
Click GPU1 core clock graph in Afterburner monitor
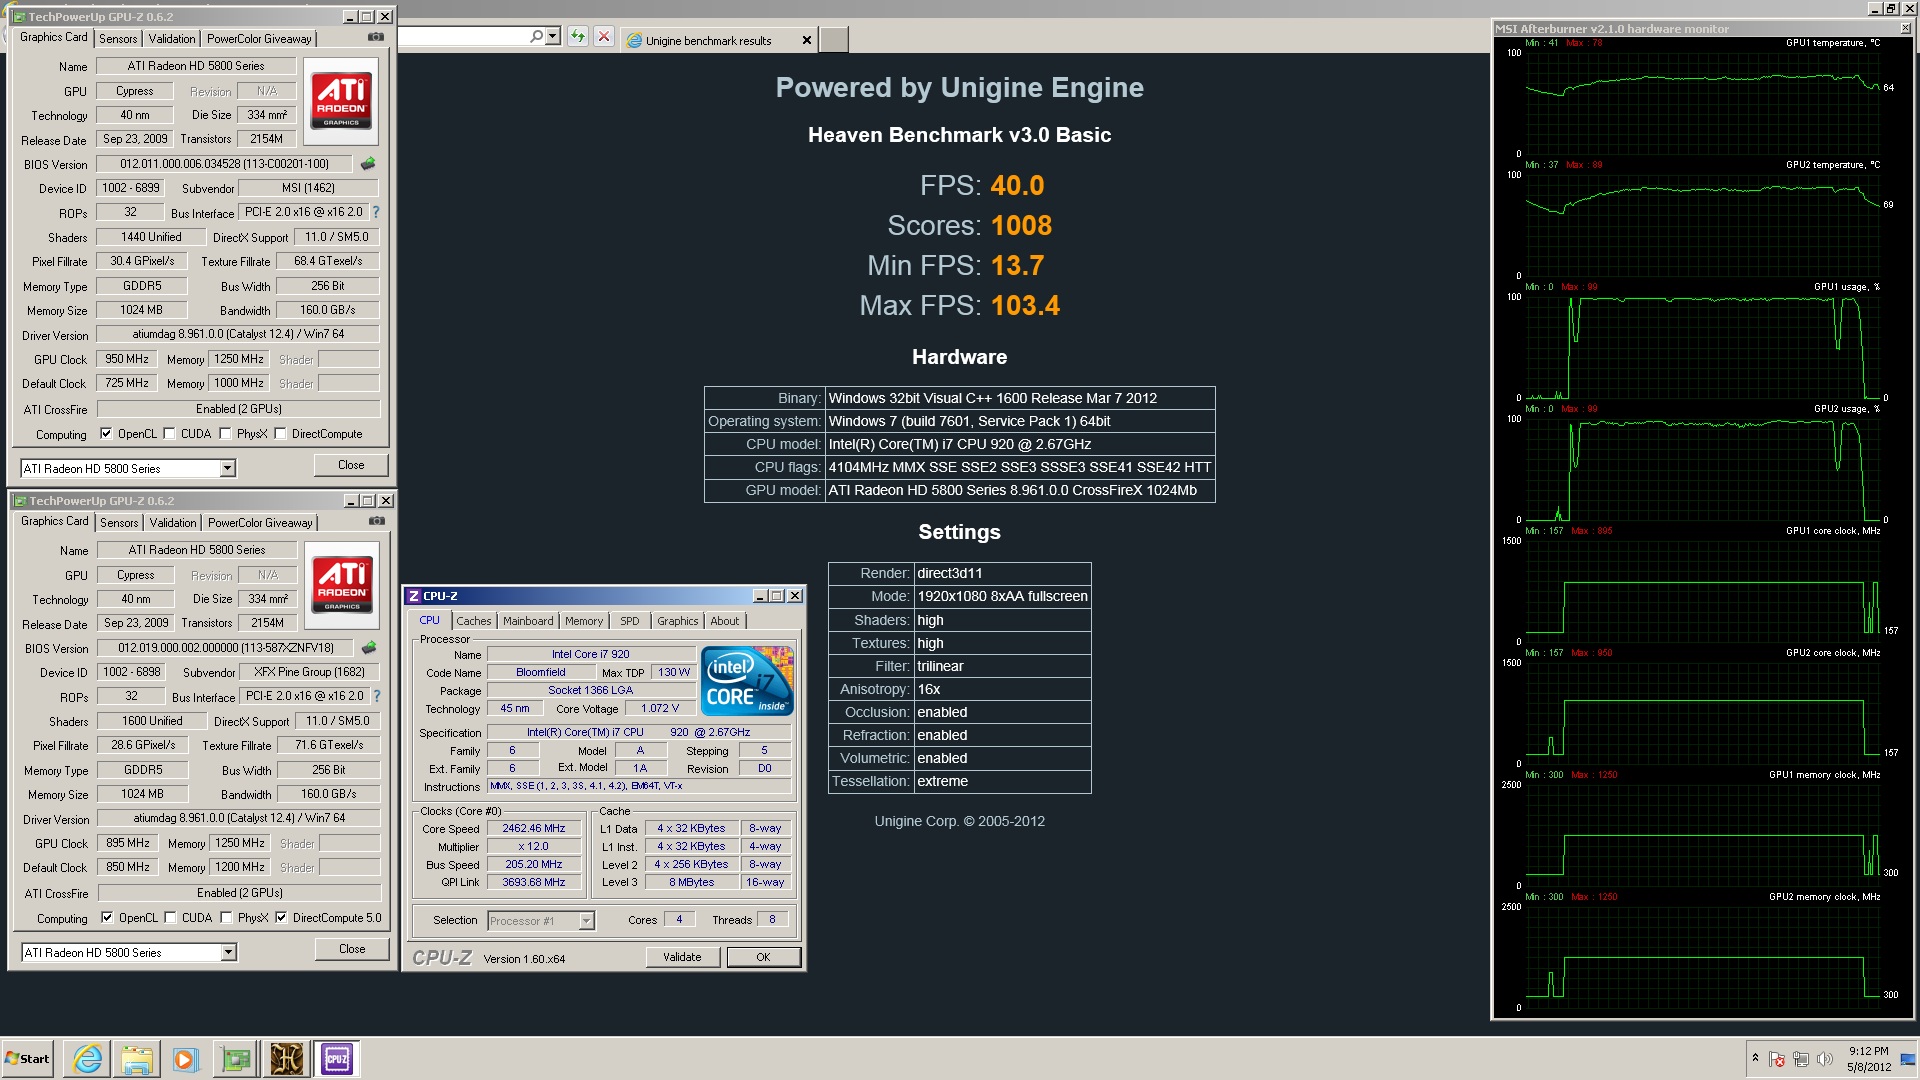tap(1703, 592)
